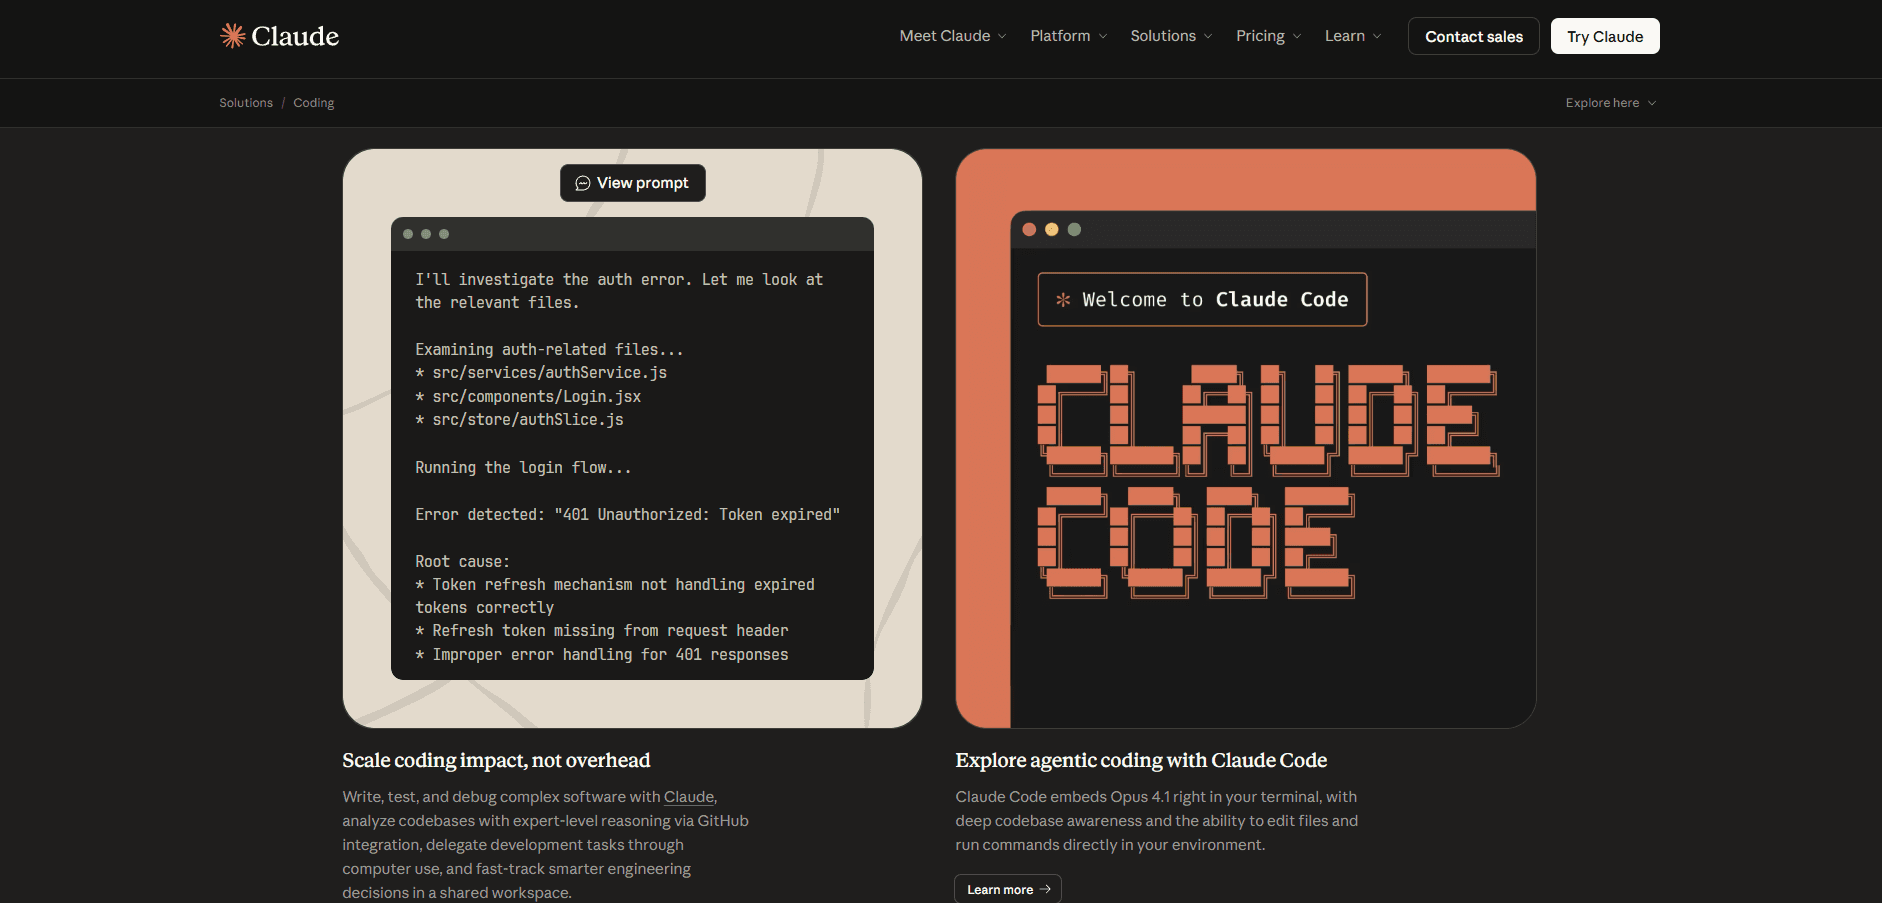
Task: Click the first gray dot in terminal titlebar
Action: click(x=408, y=234)
